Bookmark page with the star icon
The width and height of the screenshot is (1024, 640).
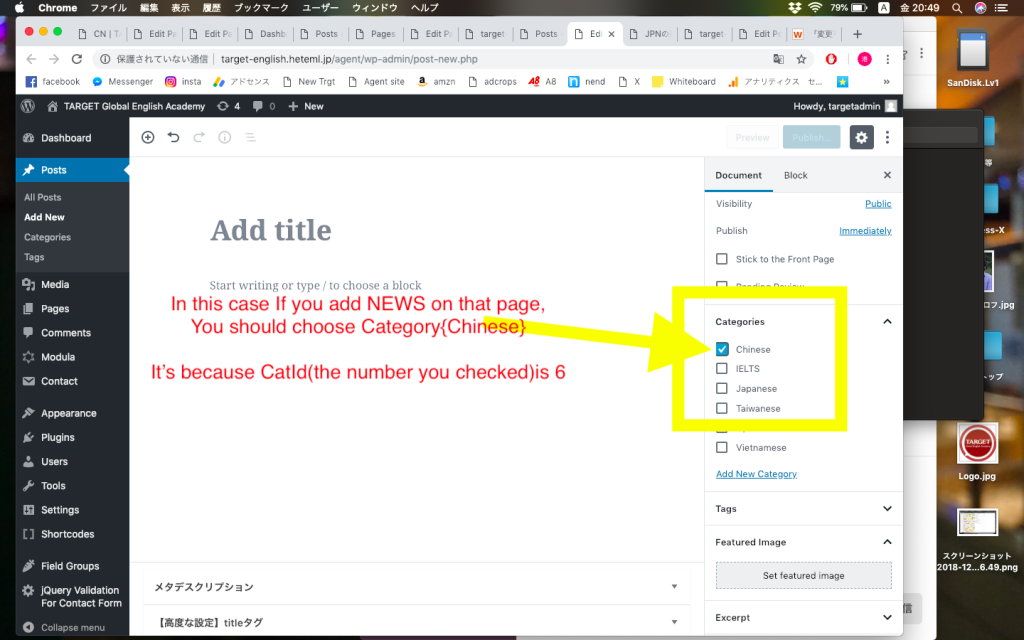801,59
